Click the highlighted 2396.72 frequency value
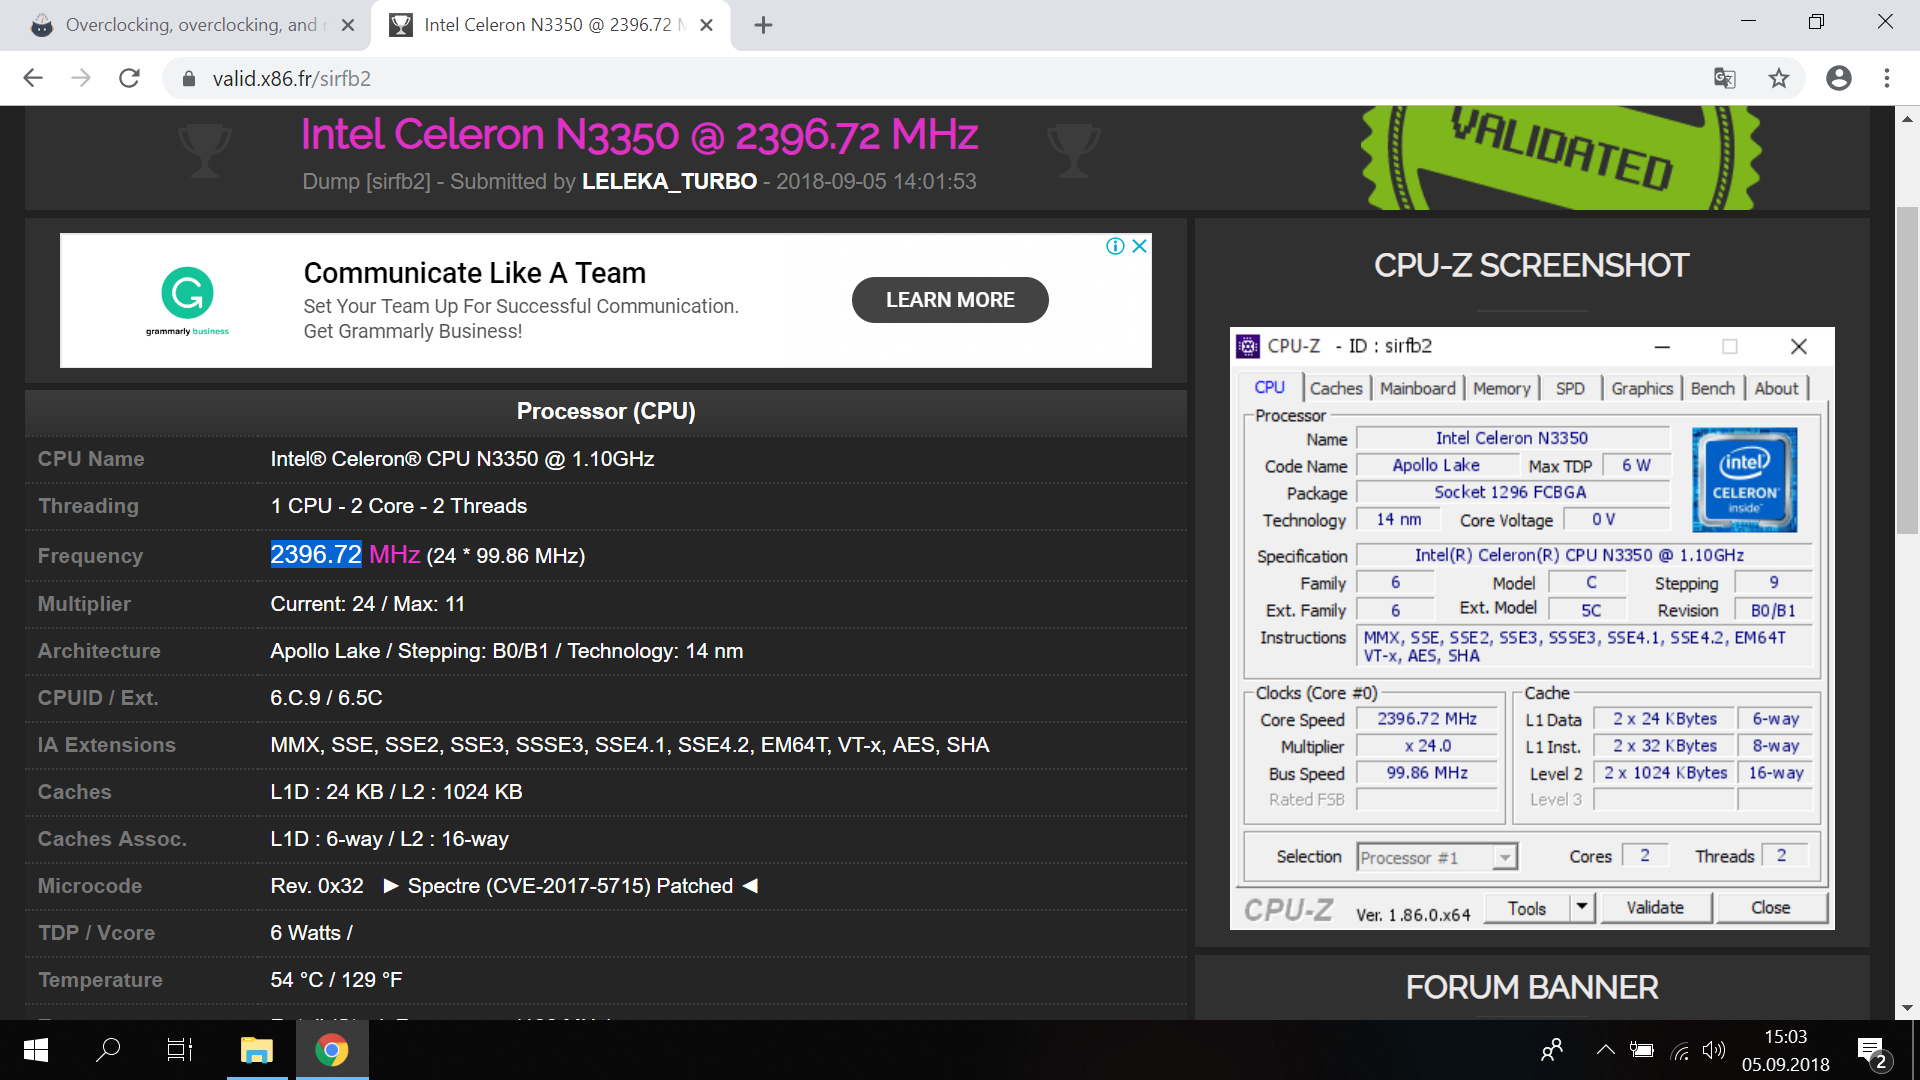 pos(316,555)
